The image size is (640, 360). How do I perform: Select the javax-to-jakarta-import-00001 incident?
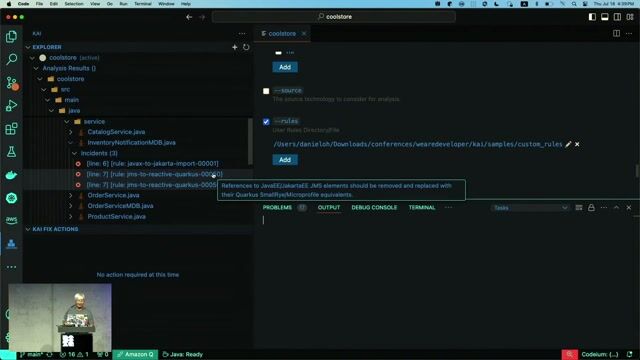152,164
